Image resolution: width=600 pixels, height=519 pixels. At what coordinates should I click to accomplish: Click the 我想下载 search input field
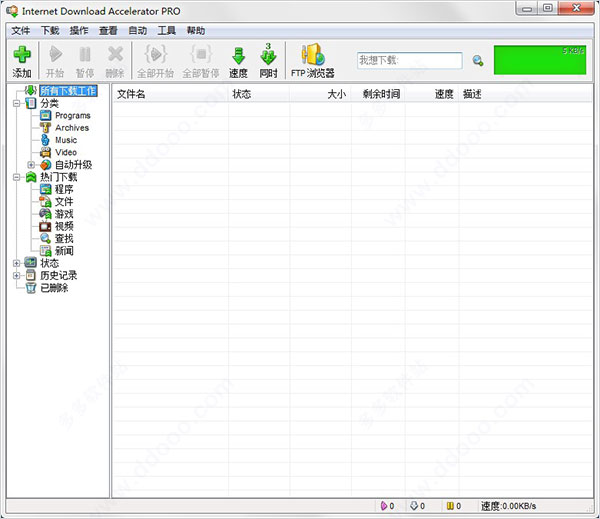click(409, 60)
